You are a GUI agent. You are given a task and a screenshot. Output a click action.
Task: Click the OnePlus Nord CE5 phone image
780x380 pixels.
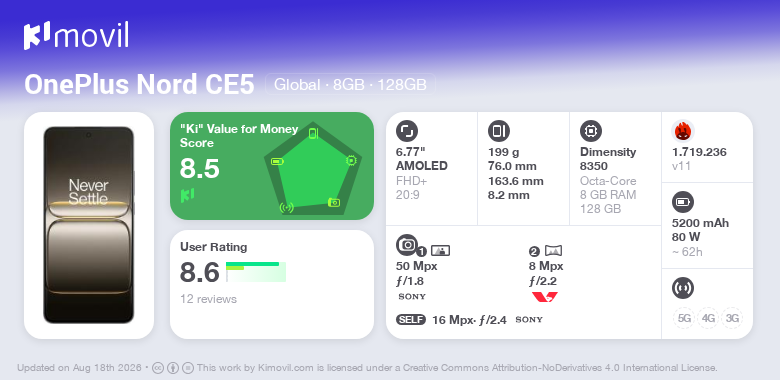click(x=89, y=225)
